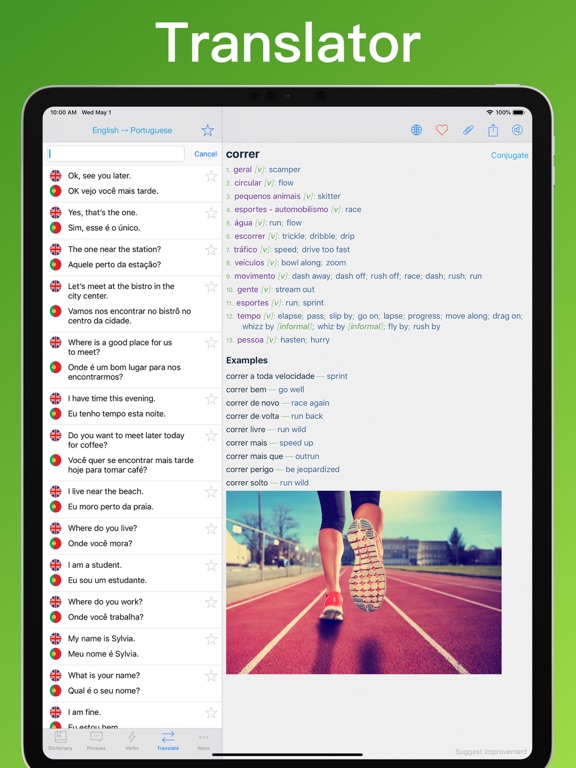Tap English → Portuguese language direction
Image resolution: width=576 pixels, height=768 pixels.
(132, 130)
